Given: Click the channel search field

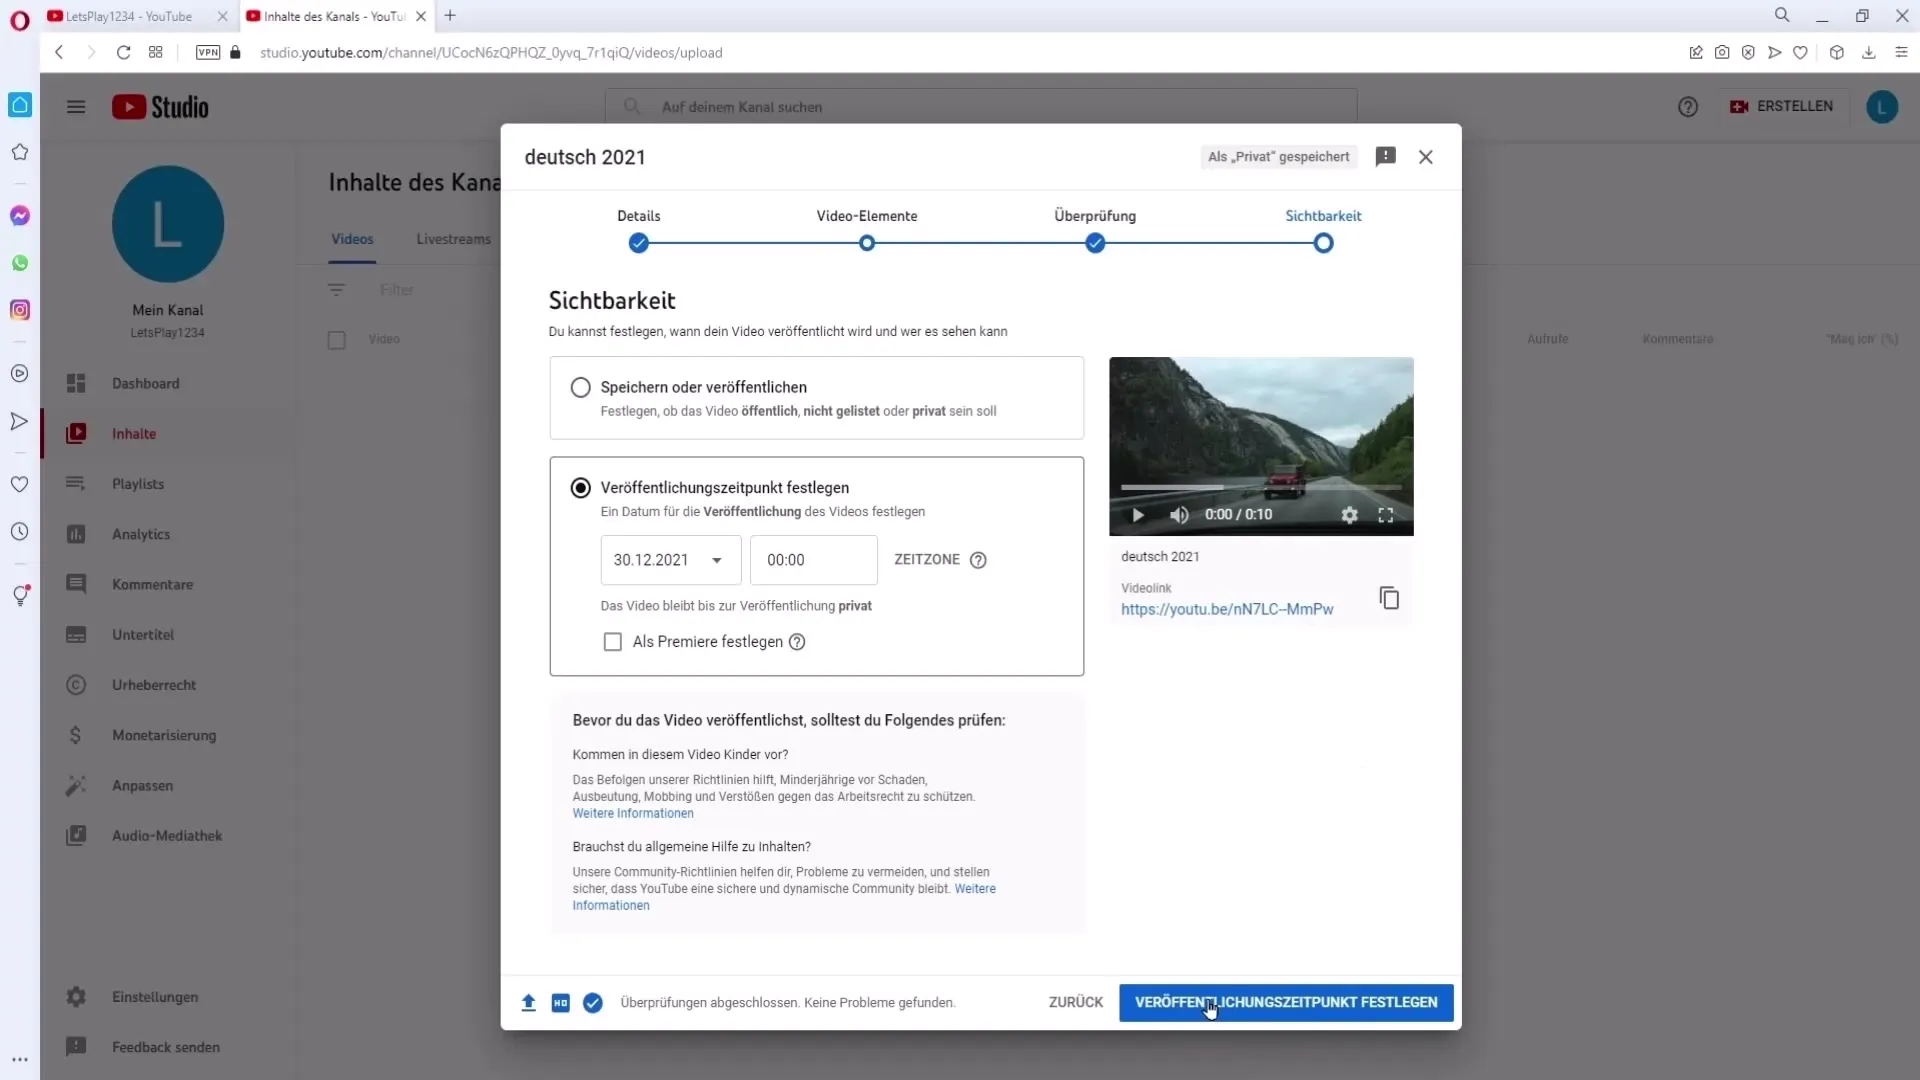Looking at the screenshot, I should pyautogui.click(x=981, y=106).
